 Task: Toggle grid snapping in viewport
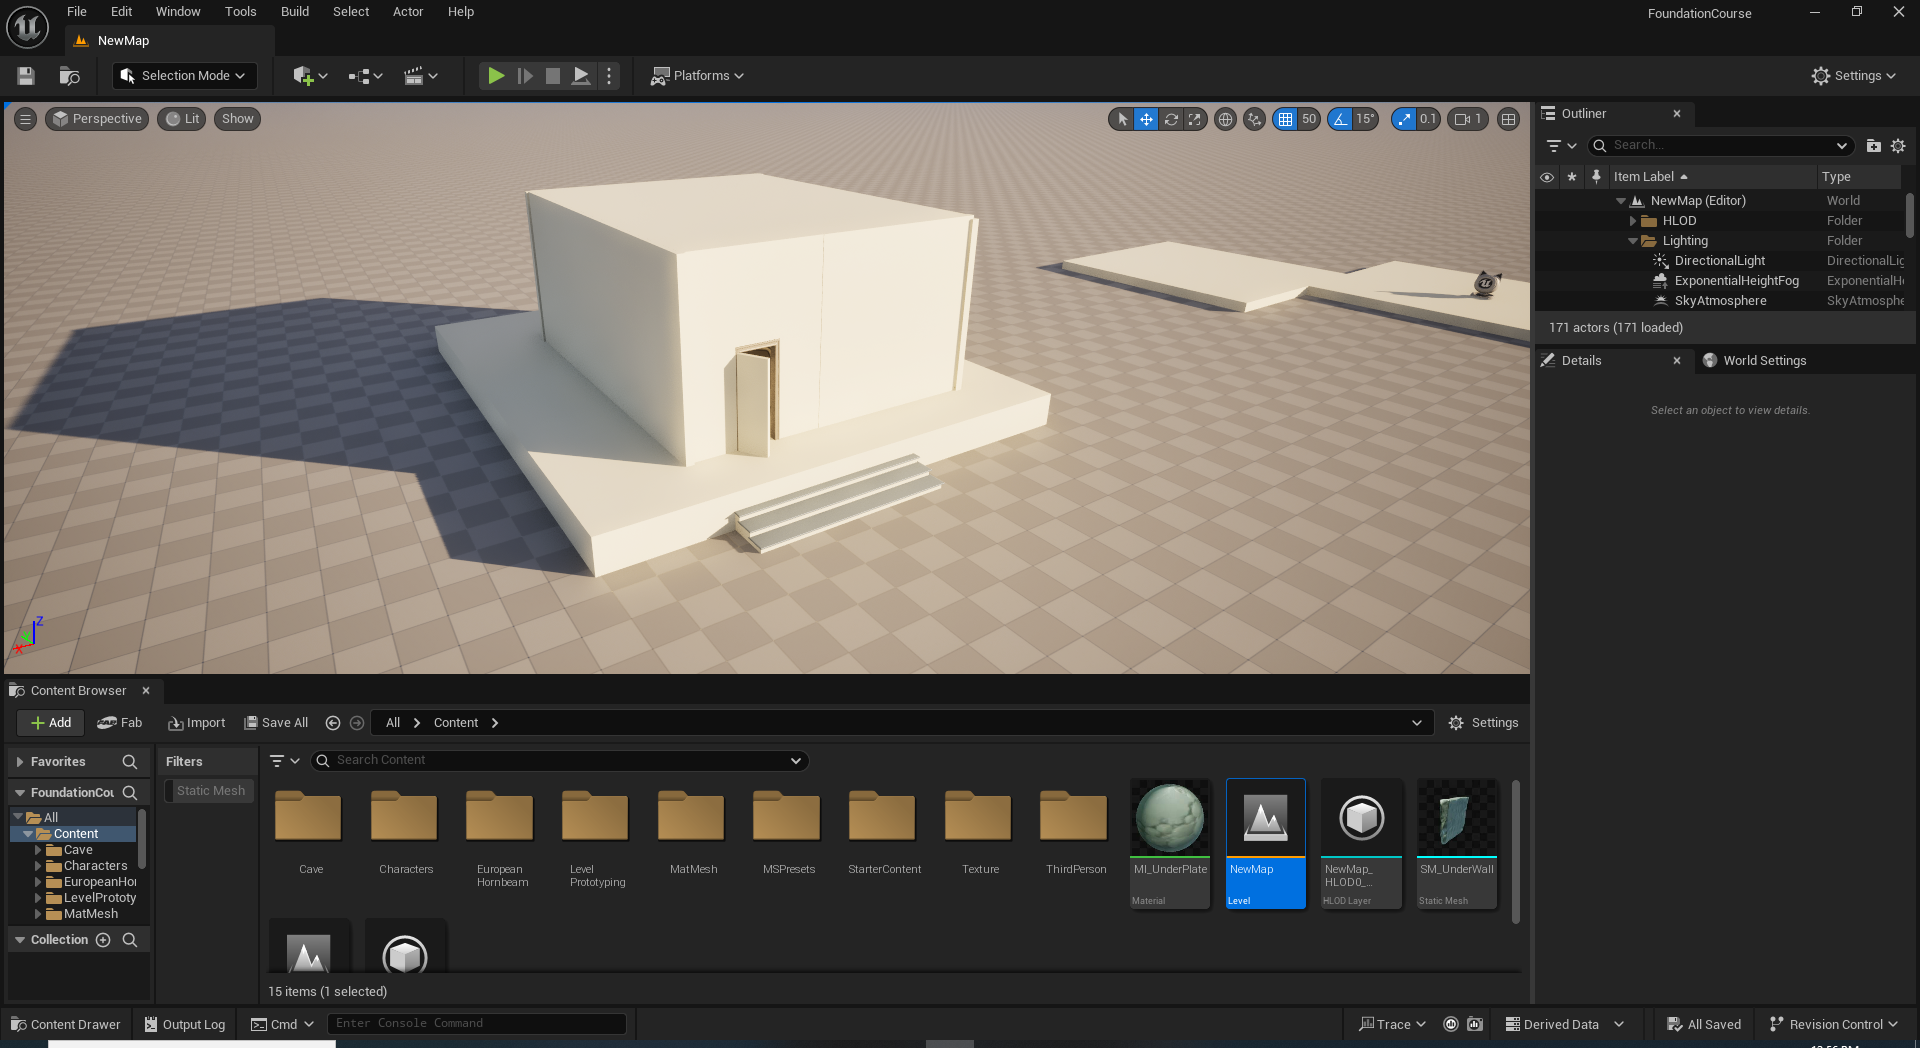pos(1285,119)
